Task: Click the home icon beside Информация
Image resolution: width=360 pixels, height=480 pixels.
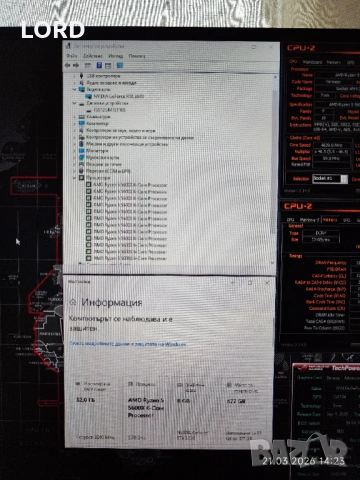Action: (x=73, y=302)
